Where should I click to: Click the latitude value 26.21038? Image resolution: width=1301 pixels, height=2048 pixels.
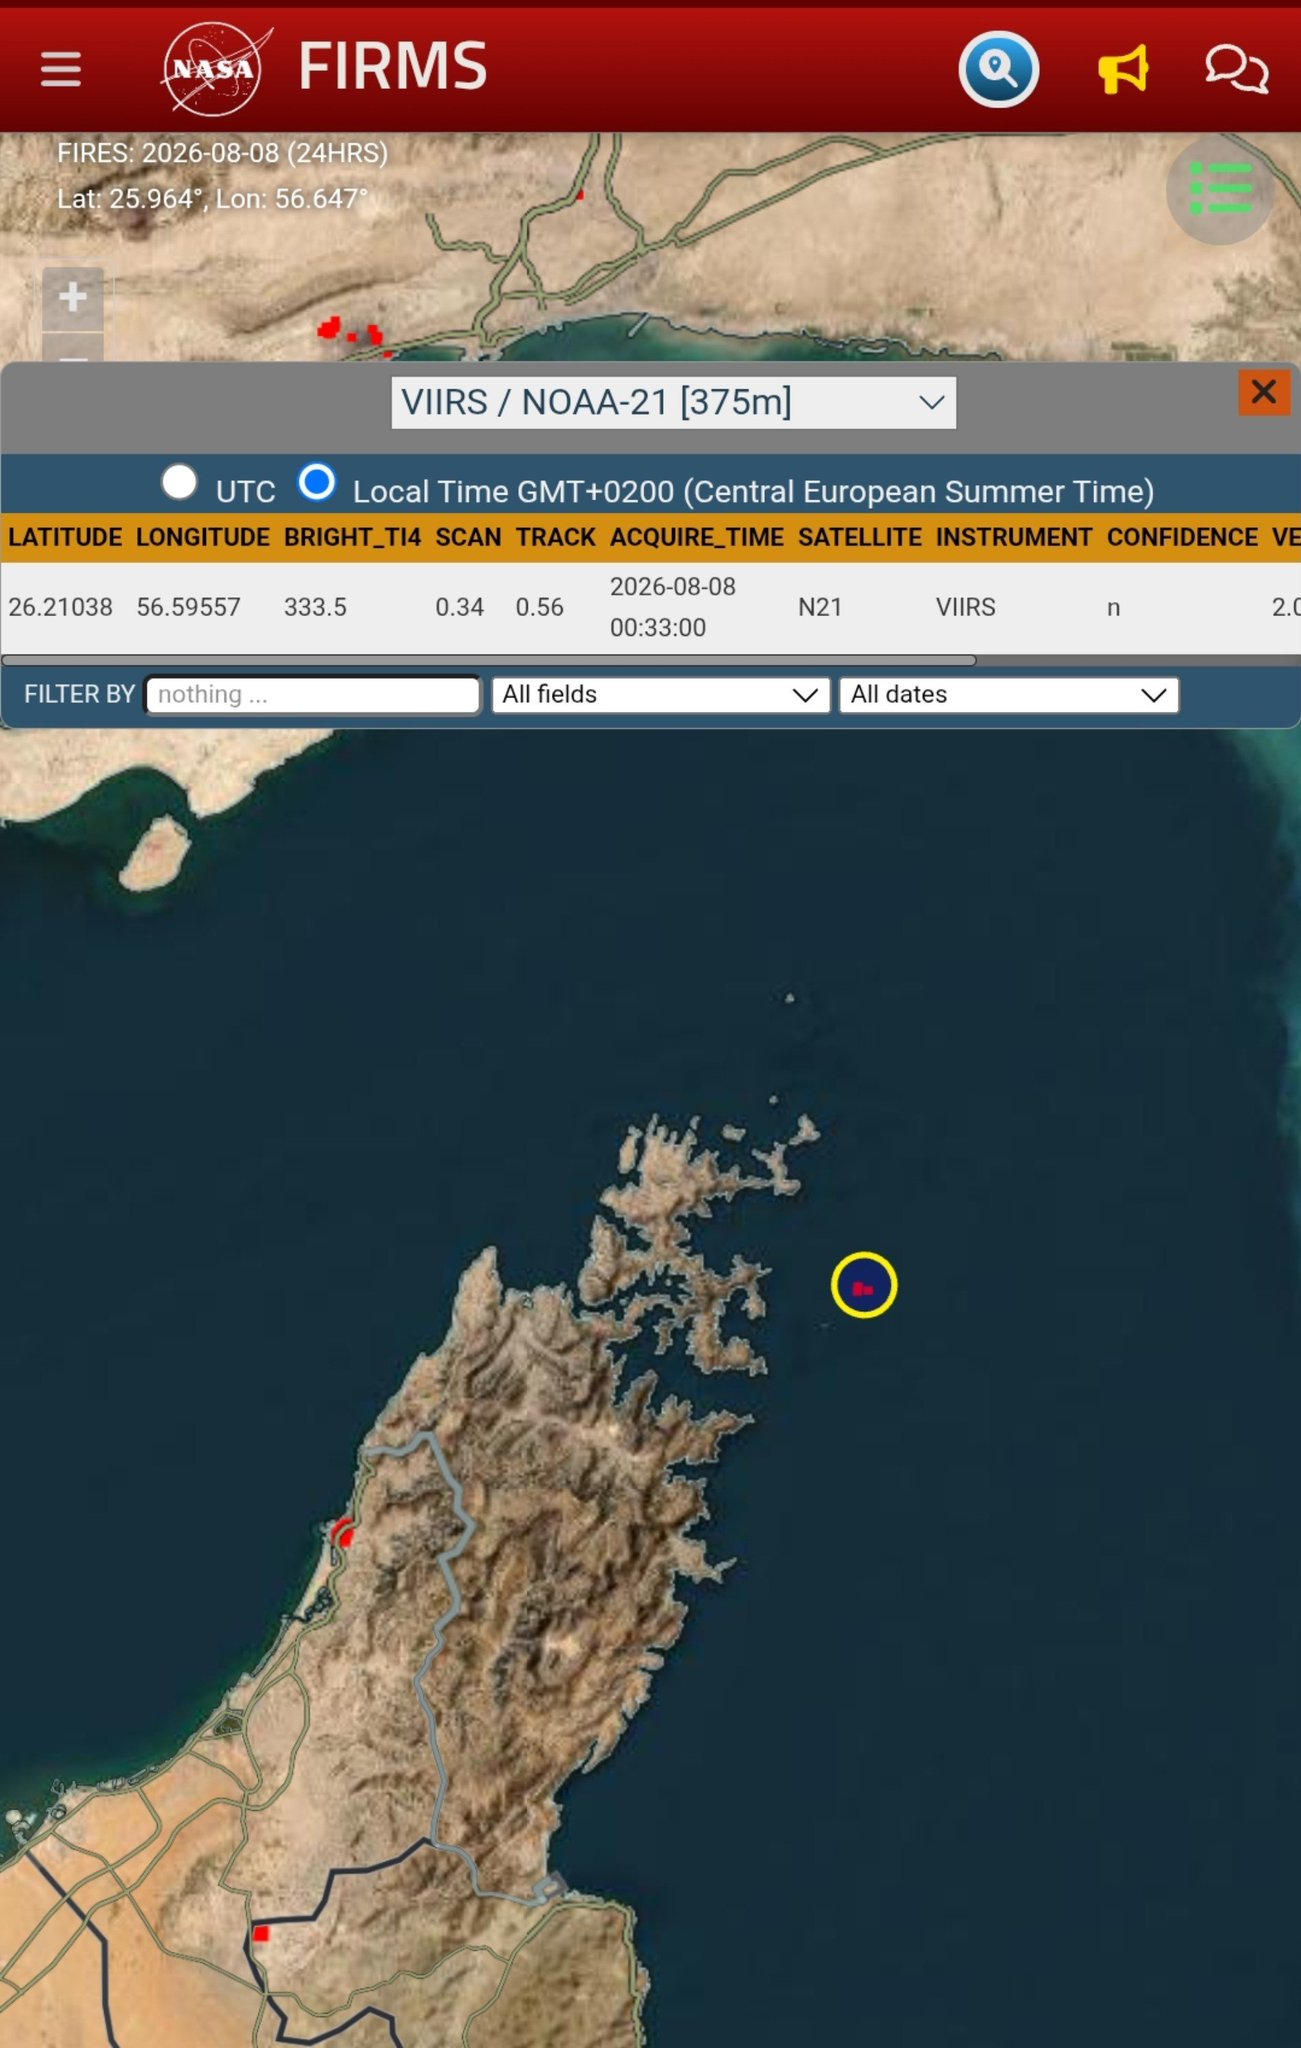(60, 607)
